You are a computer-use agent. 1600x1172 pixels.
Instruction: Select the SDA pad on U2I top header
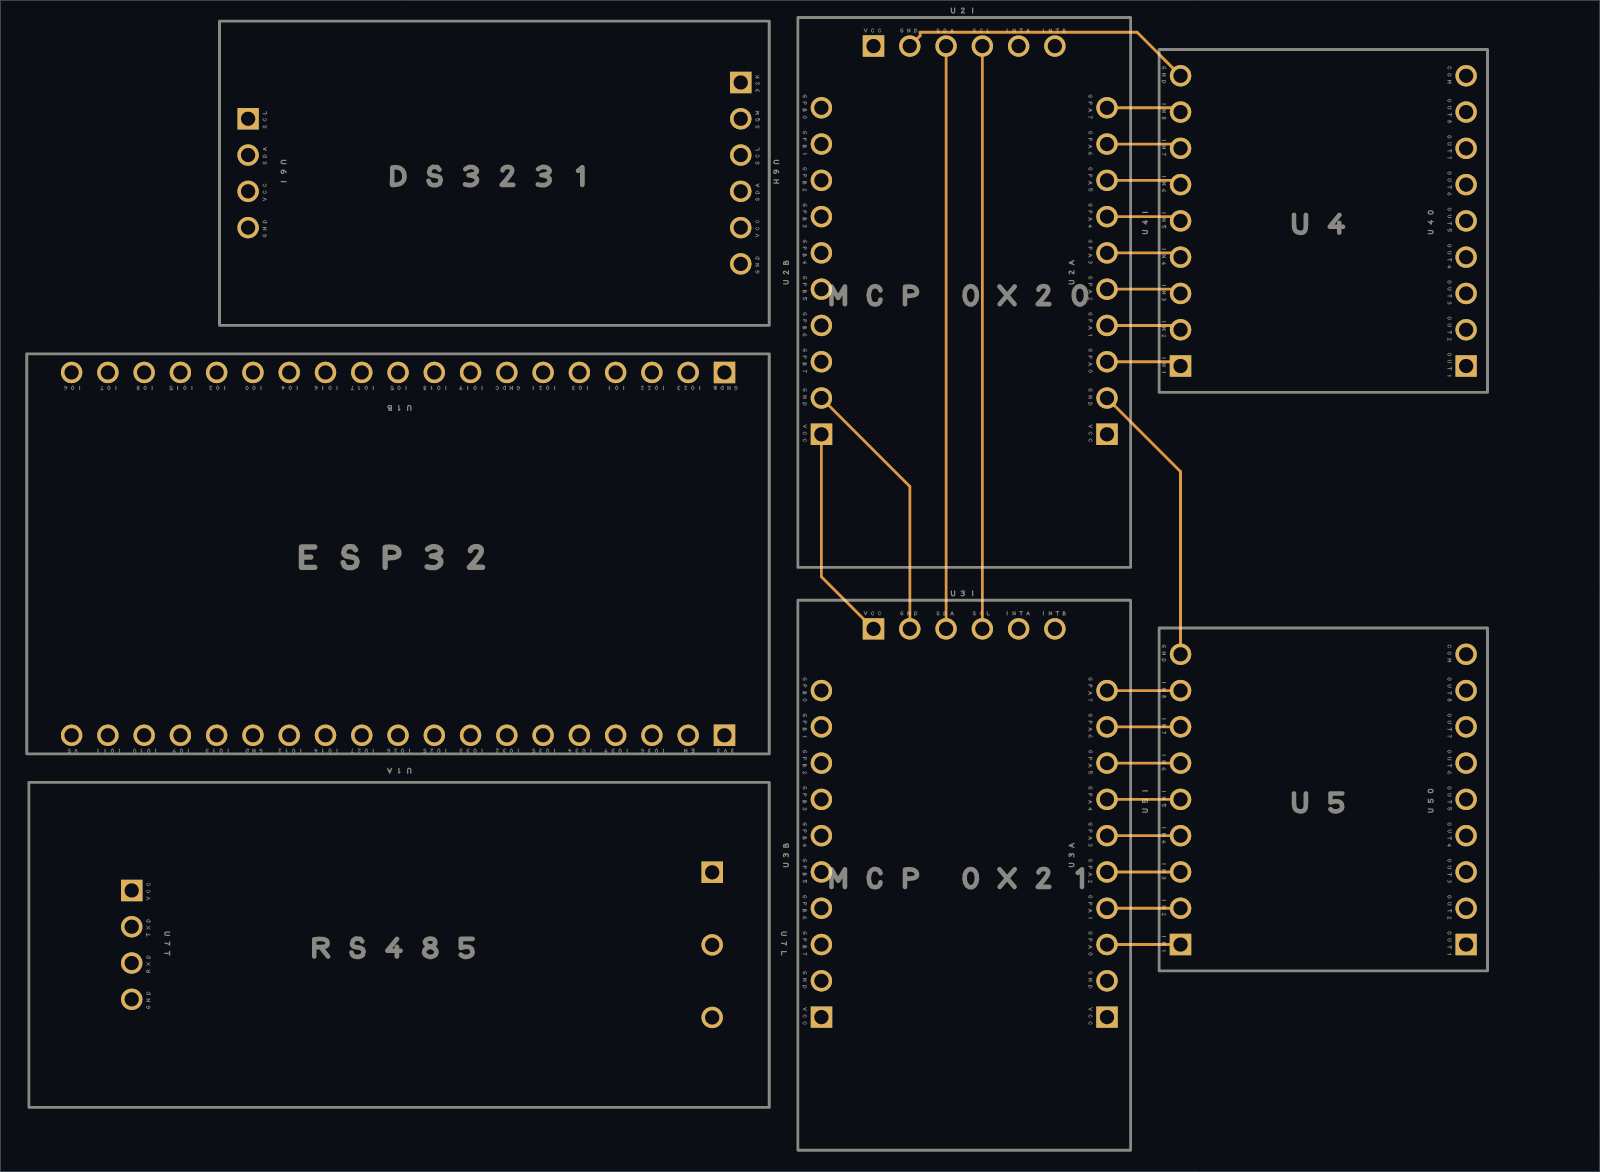click(946, 46)
